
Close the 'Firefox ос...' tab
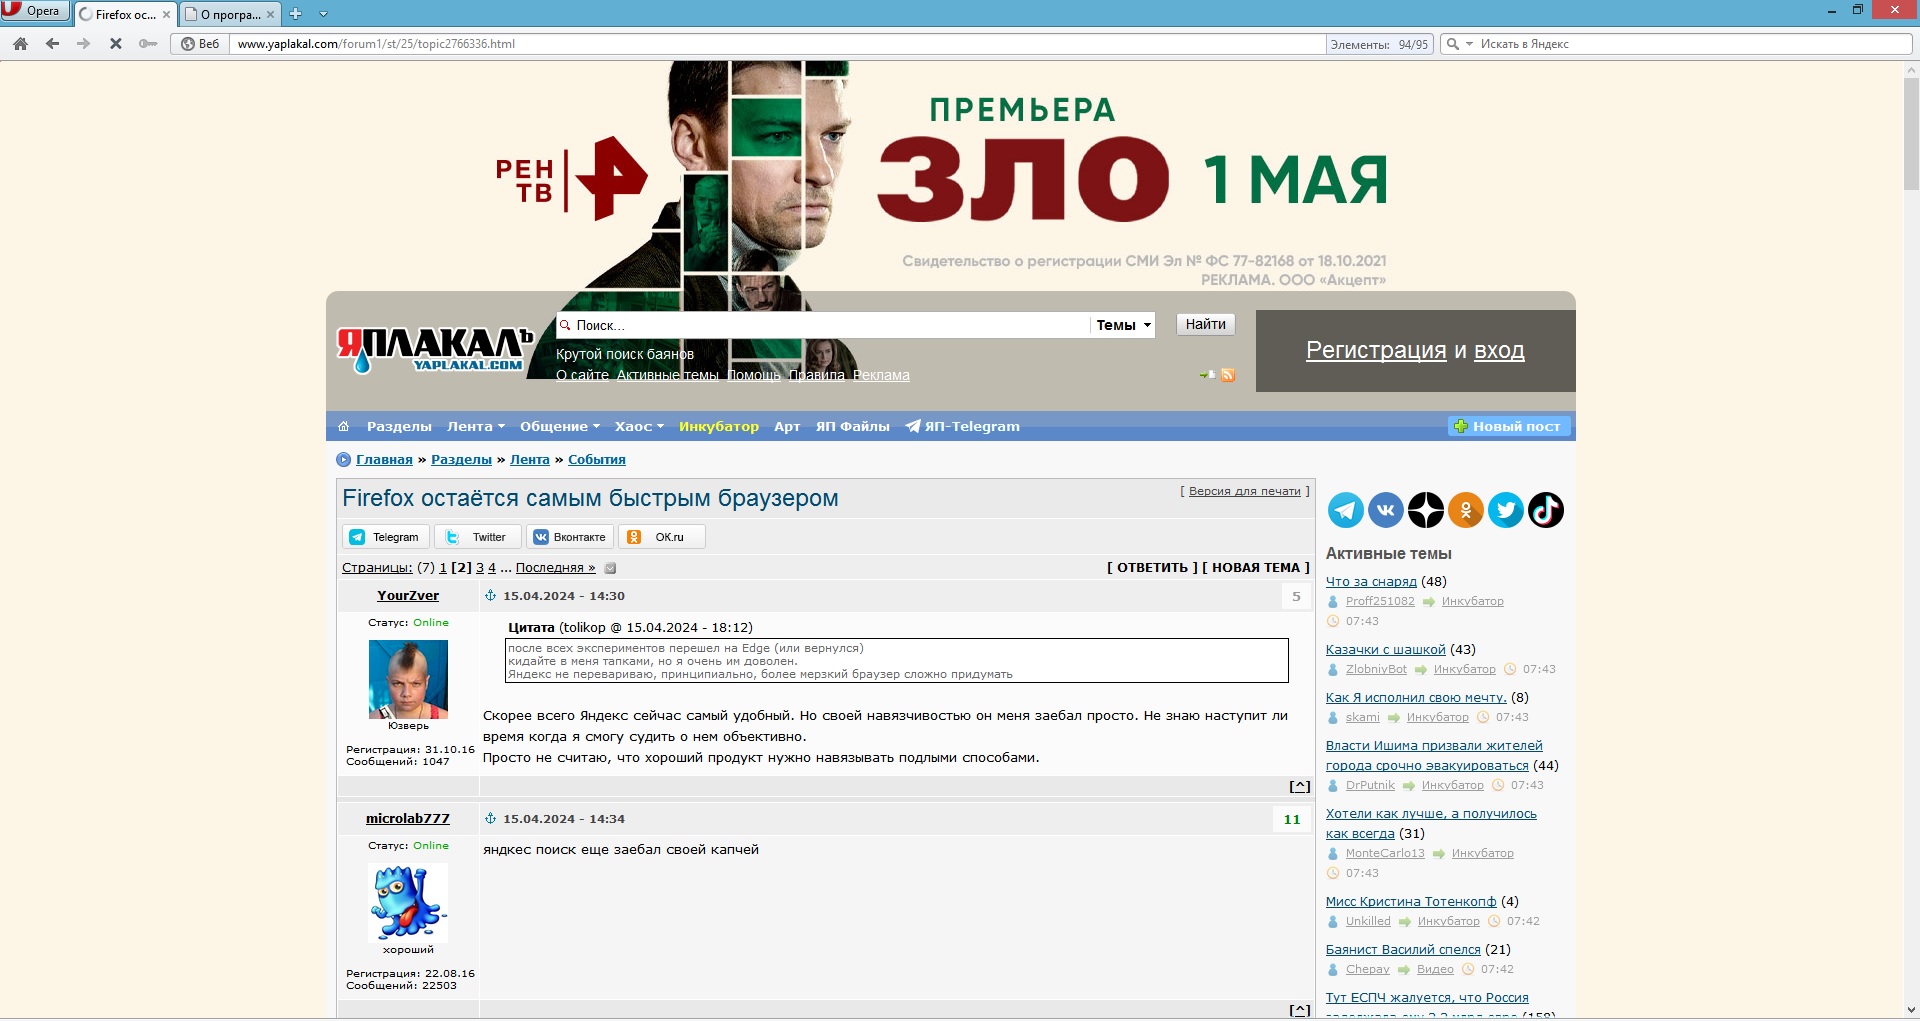coord(166,14)
